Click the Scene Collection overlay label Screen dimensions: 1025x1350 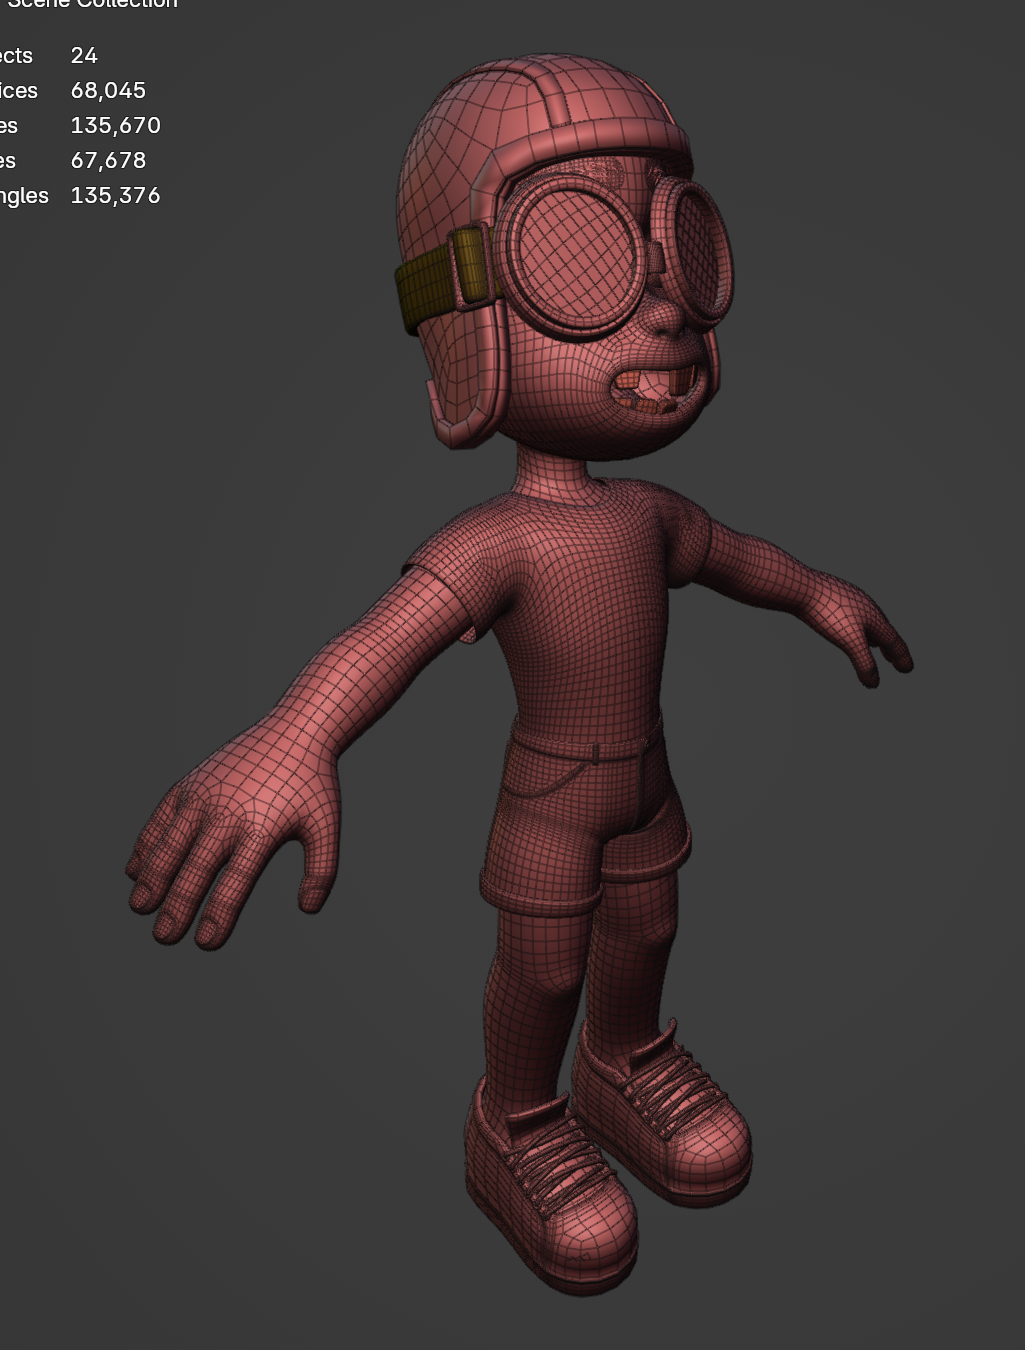(92, 4)
